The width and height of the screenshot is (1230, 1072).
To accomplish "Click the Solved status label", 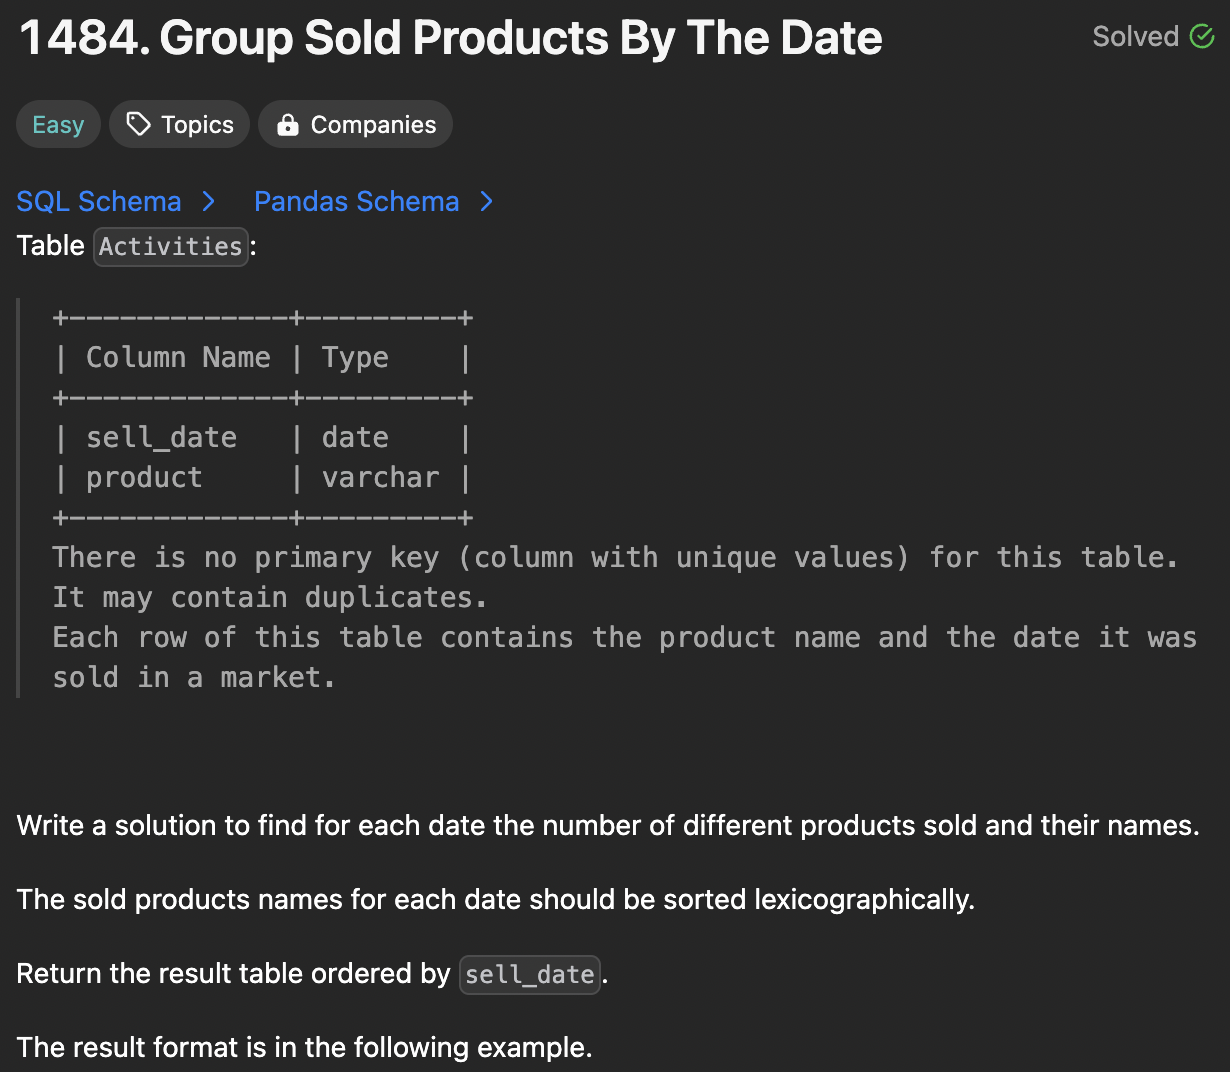I will pyautogui.click(x=1135, y=37).
